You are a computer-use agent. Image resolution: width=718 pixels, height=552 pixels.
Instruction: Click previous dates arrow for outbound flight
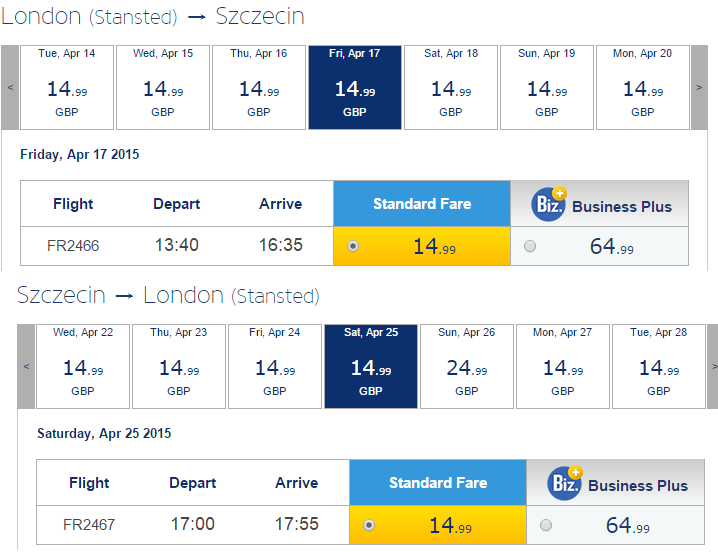click(10, 87)
